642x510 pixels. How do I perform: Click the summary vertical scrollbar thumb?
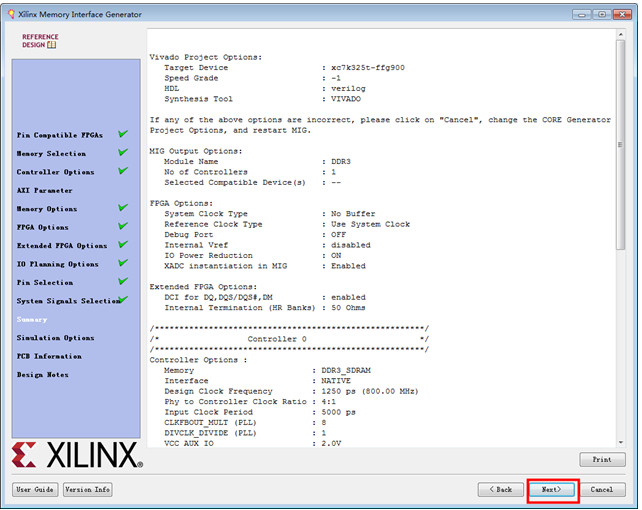(x=621, y=144)
